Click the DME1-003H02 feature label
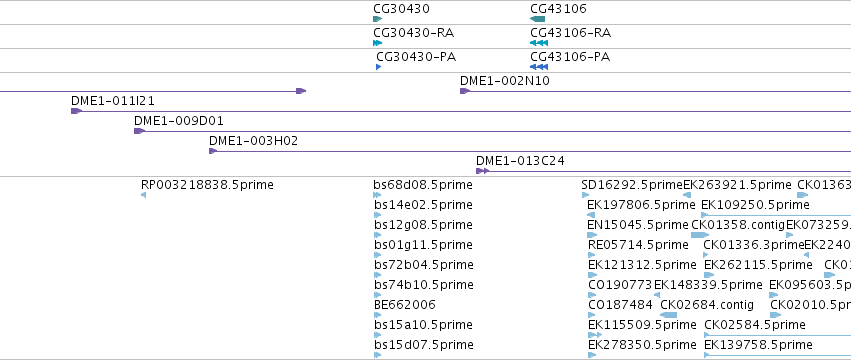 point(253,141)
